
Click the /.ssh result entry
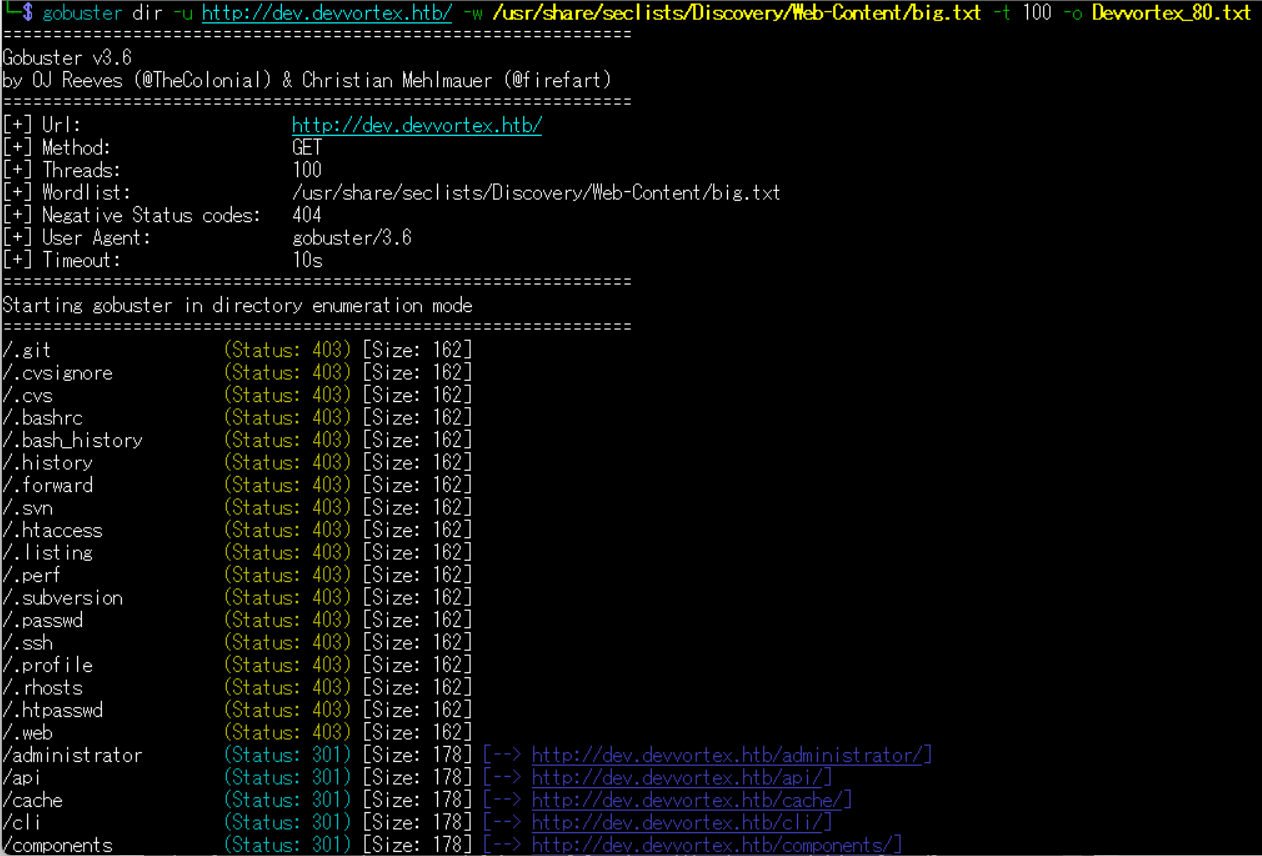[27, 643]
